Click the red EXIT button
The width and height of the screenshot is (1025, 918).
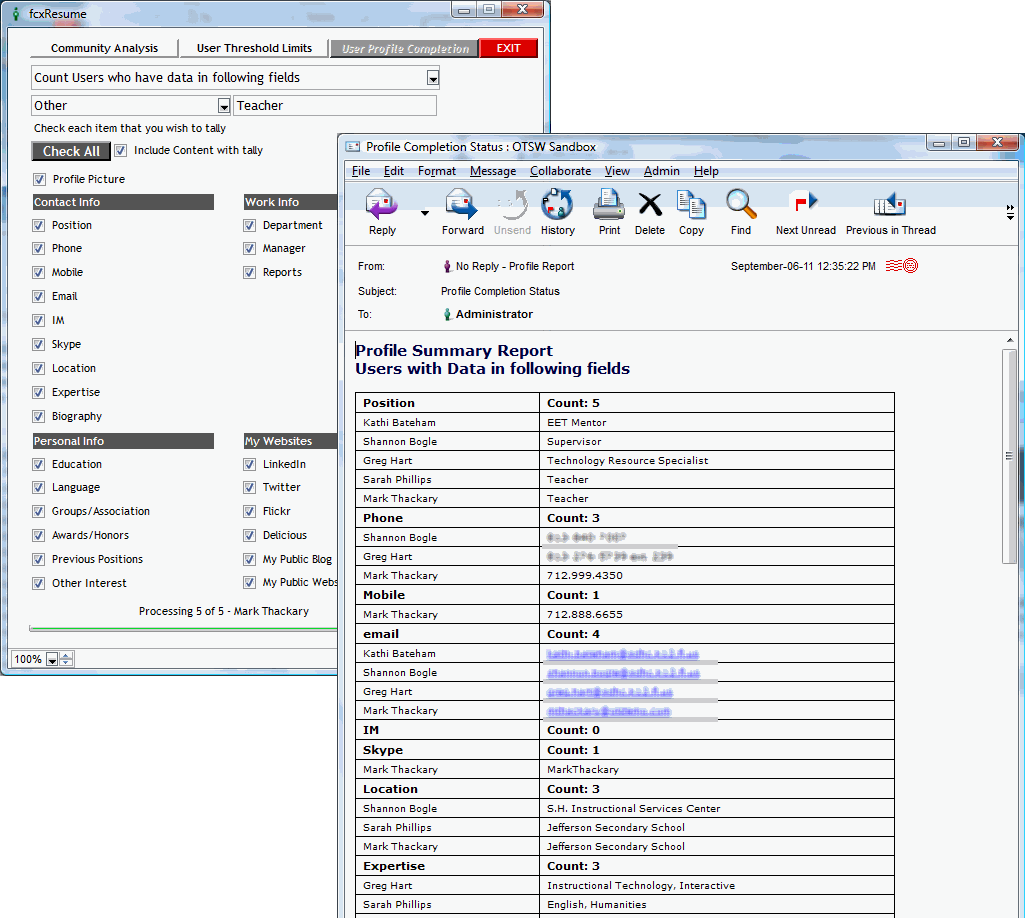[508, 48]
